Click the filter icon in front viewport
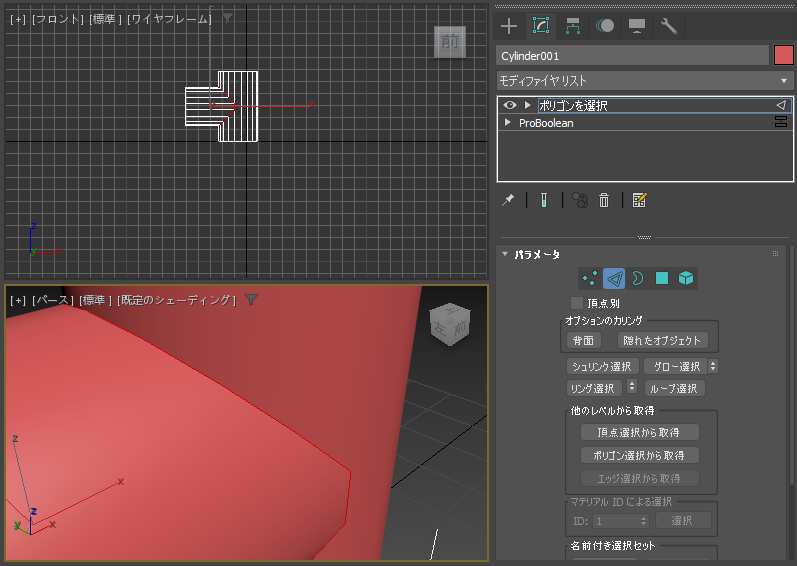The height and width of the screenshot is (566, 797). coord(227,19)
